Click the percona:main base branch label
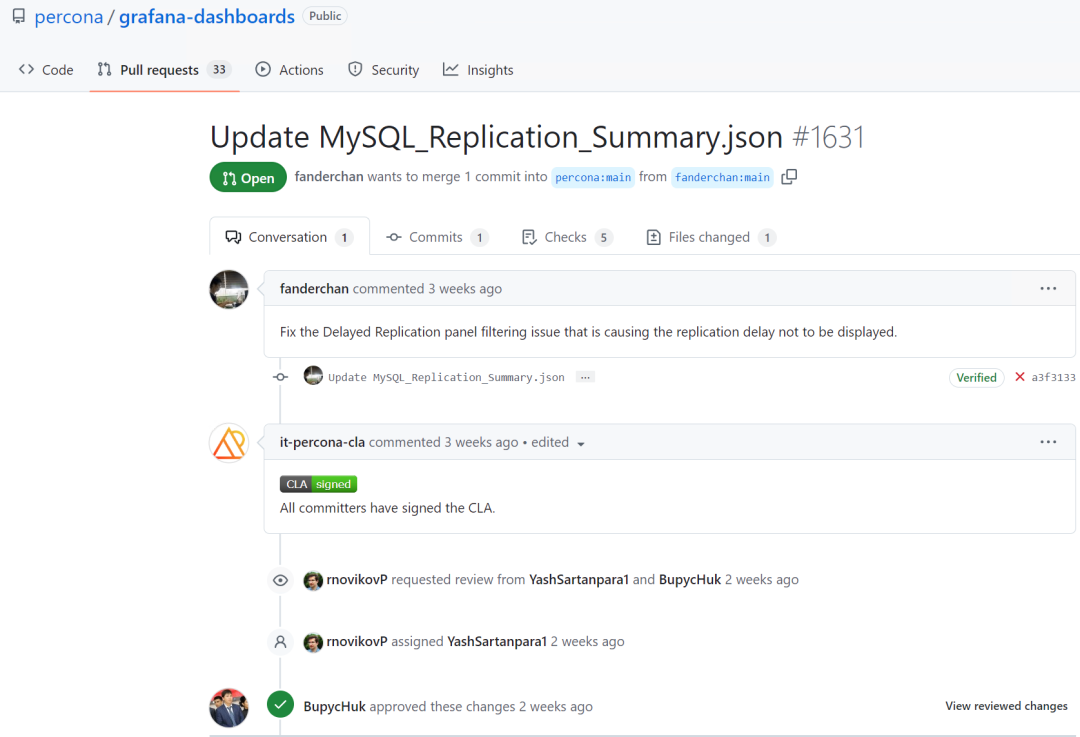 coord(593,177)
